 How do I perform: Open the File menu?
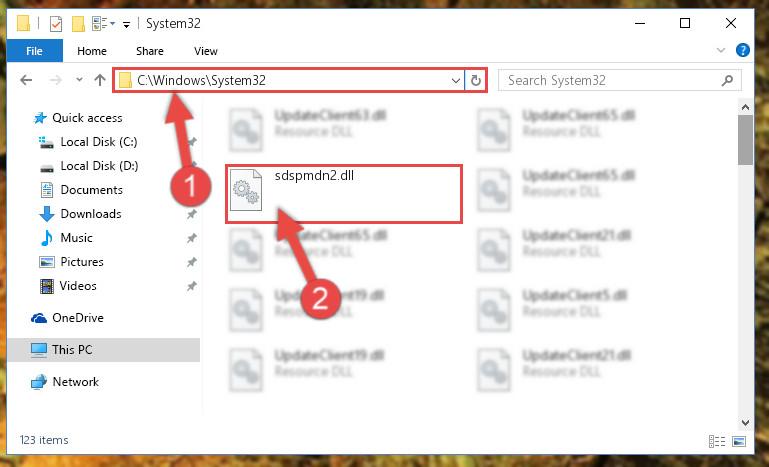pos(34,51)
